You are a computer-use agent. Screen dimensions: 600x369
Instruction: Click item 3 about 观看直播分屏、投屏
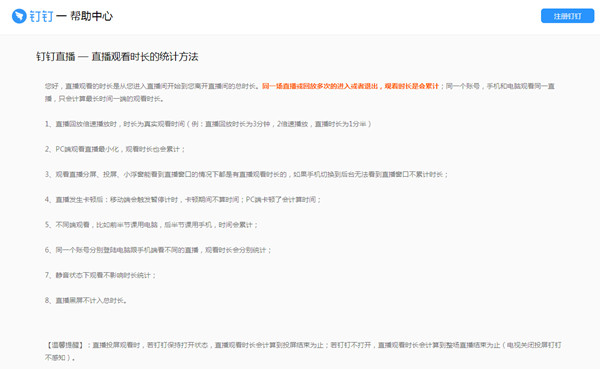[x=246, y=175]
